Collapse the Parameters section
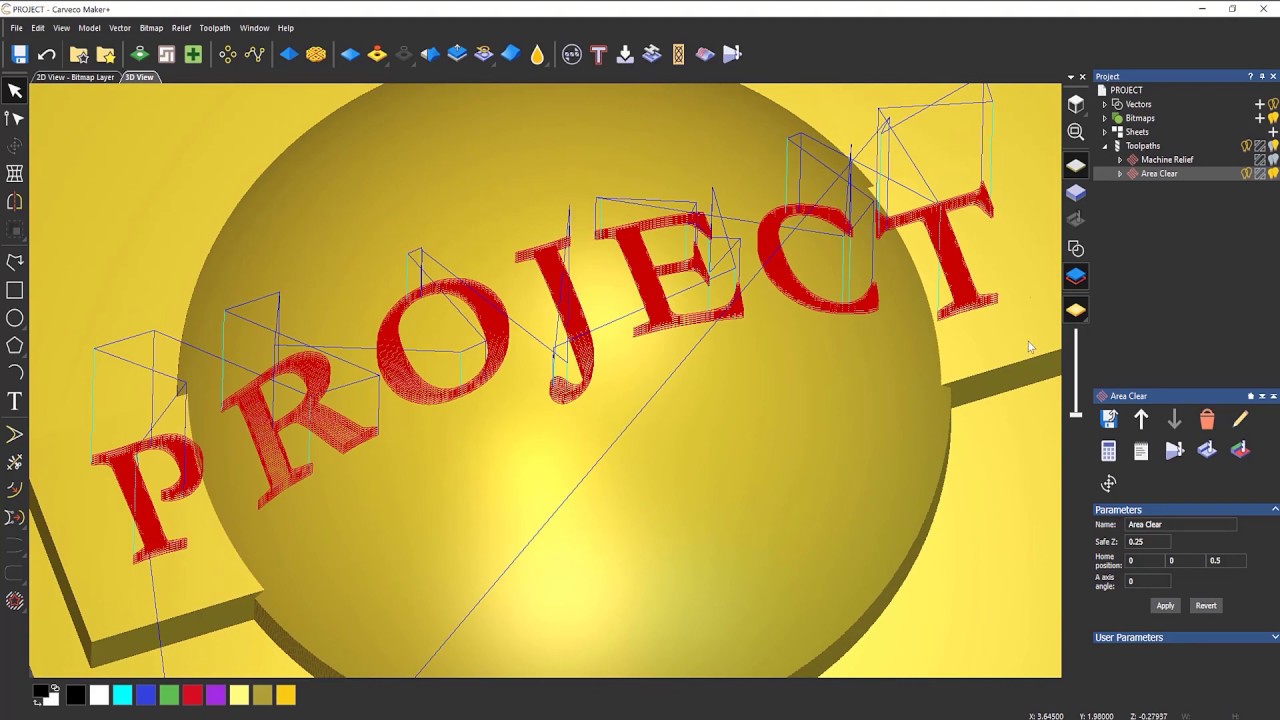 (1275, 510)
